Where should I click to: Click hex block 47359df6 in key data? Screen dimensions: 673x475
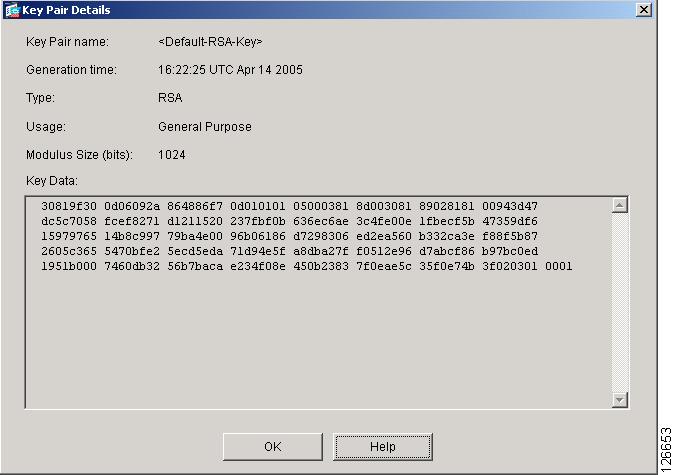510,221
